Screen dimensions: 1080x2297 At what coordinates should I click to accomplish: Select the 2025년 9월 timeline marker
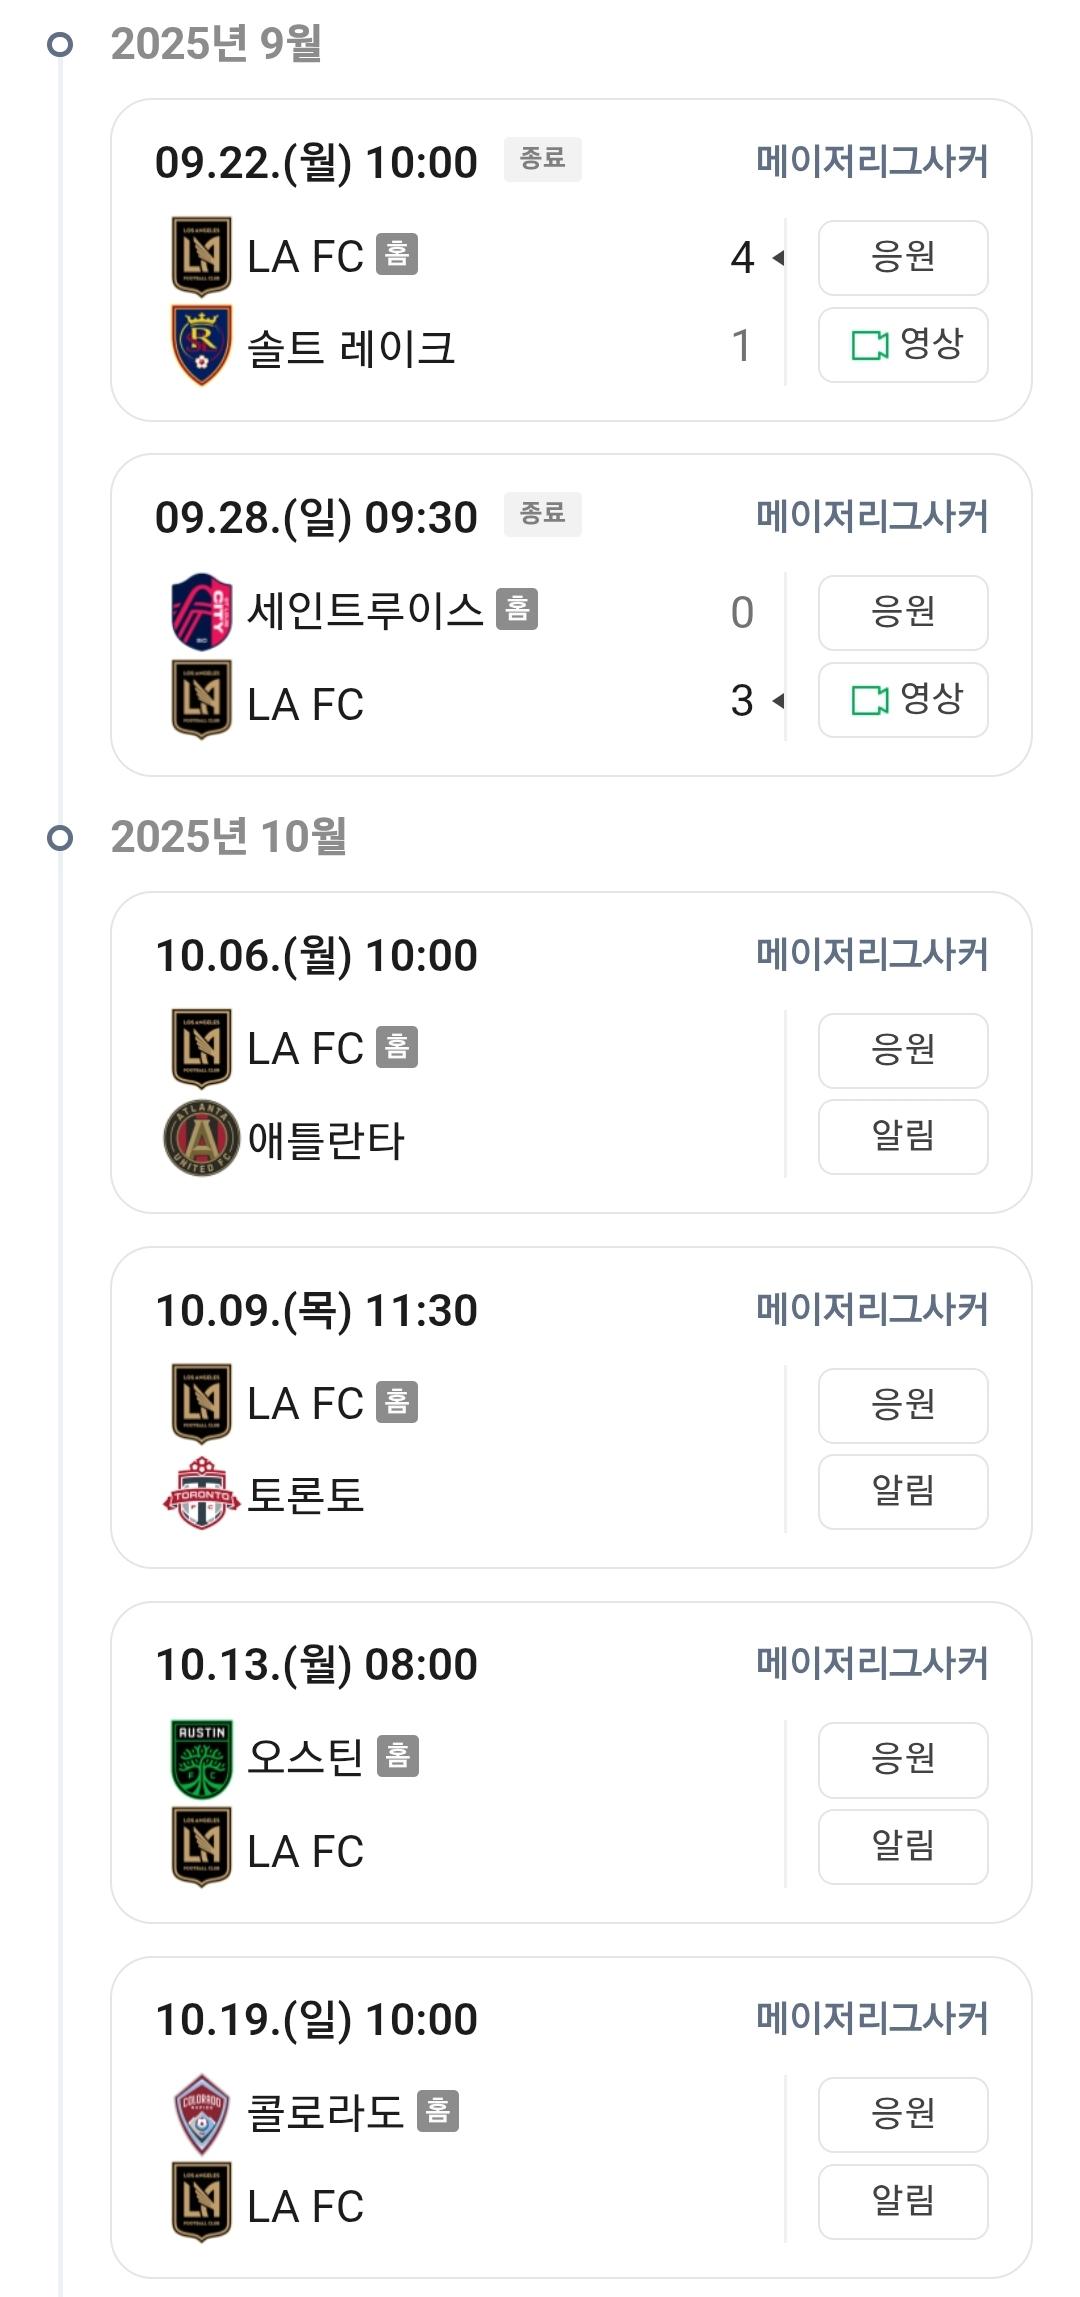(x=61, y=44)
